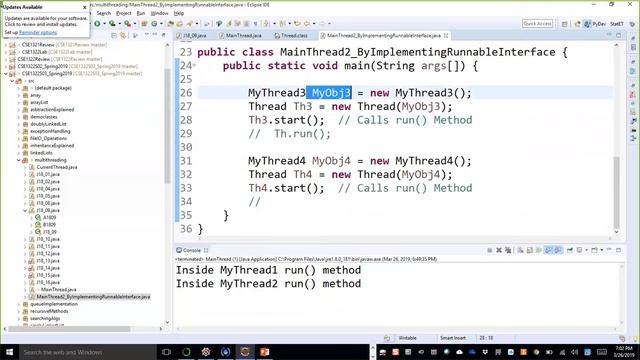
Task: Open the Project menu
Action: pos(124,13)
